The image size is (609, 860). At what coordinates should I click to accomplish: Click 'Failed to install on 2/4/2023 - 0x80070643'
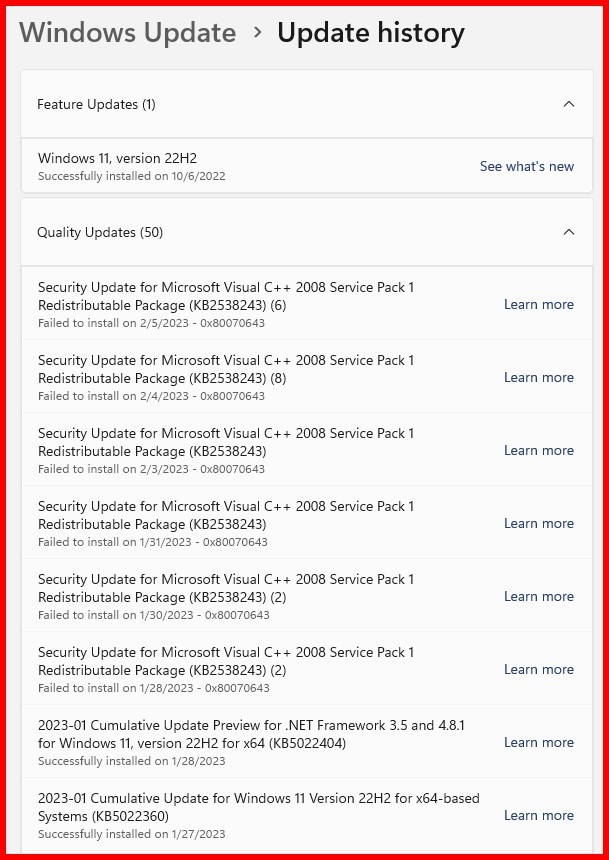pos(151,396)
